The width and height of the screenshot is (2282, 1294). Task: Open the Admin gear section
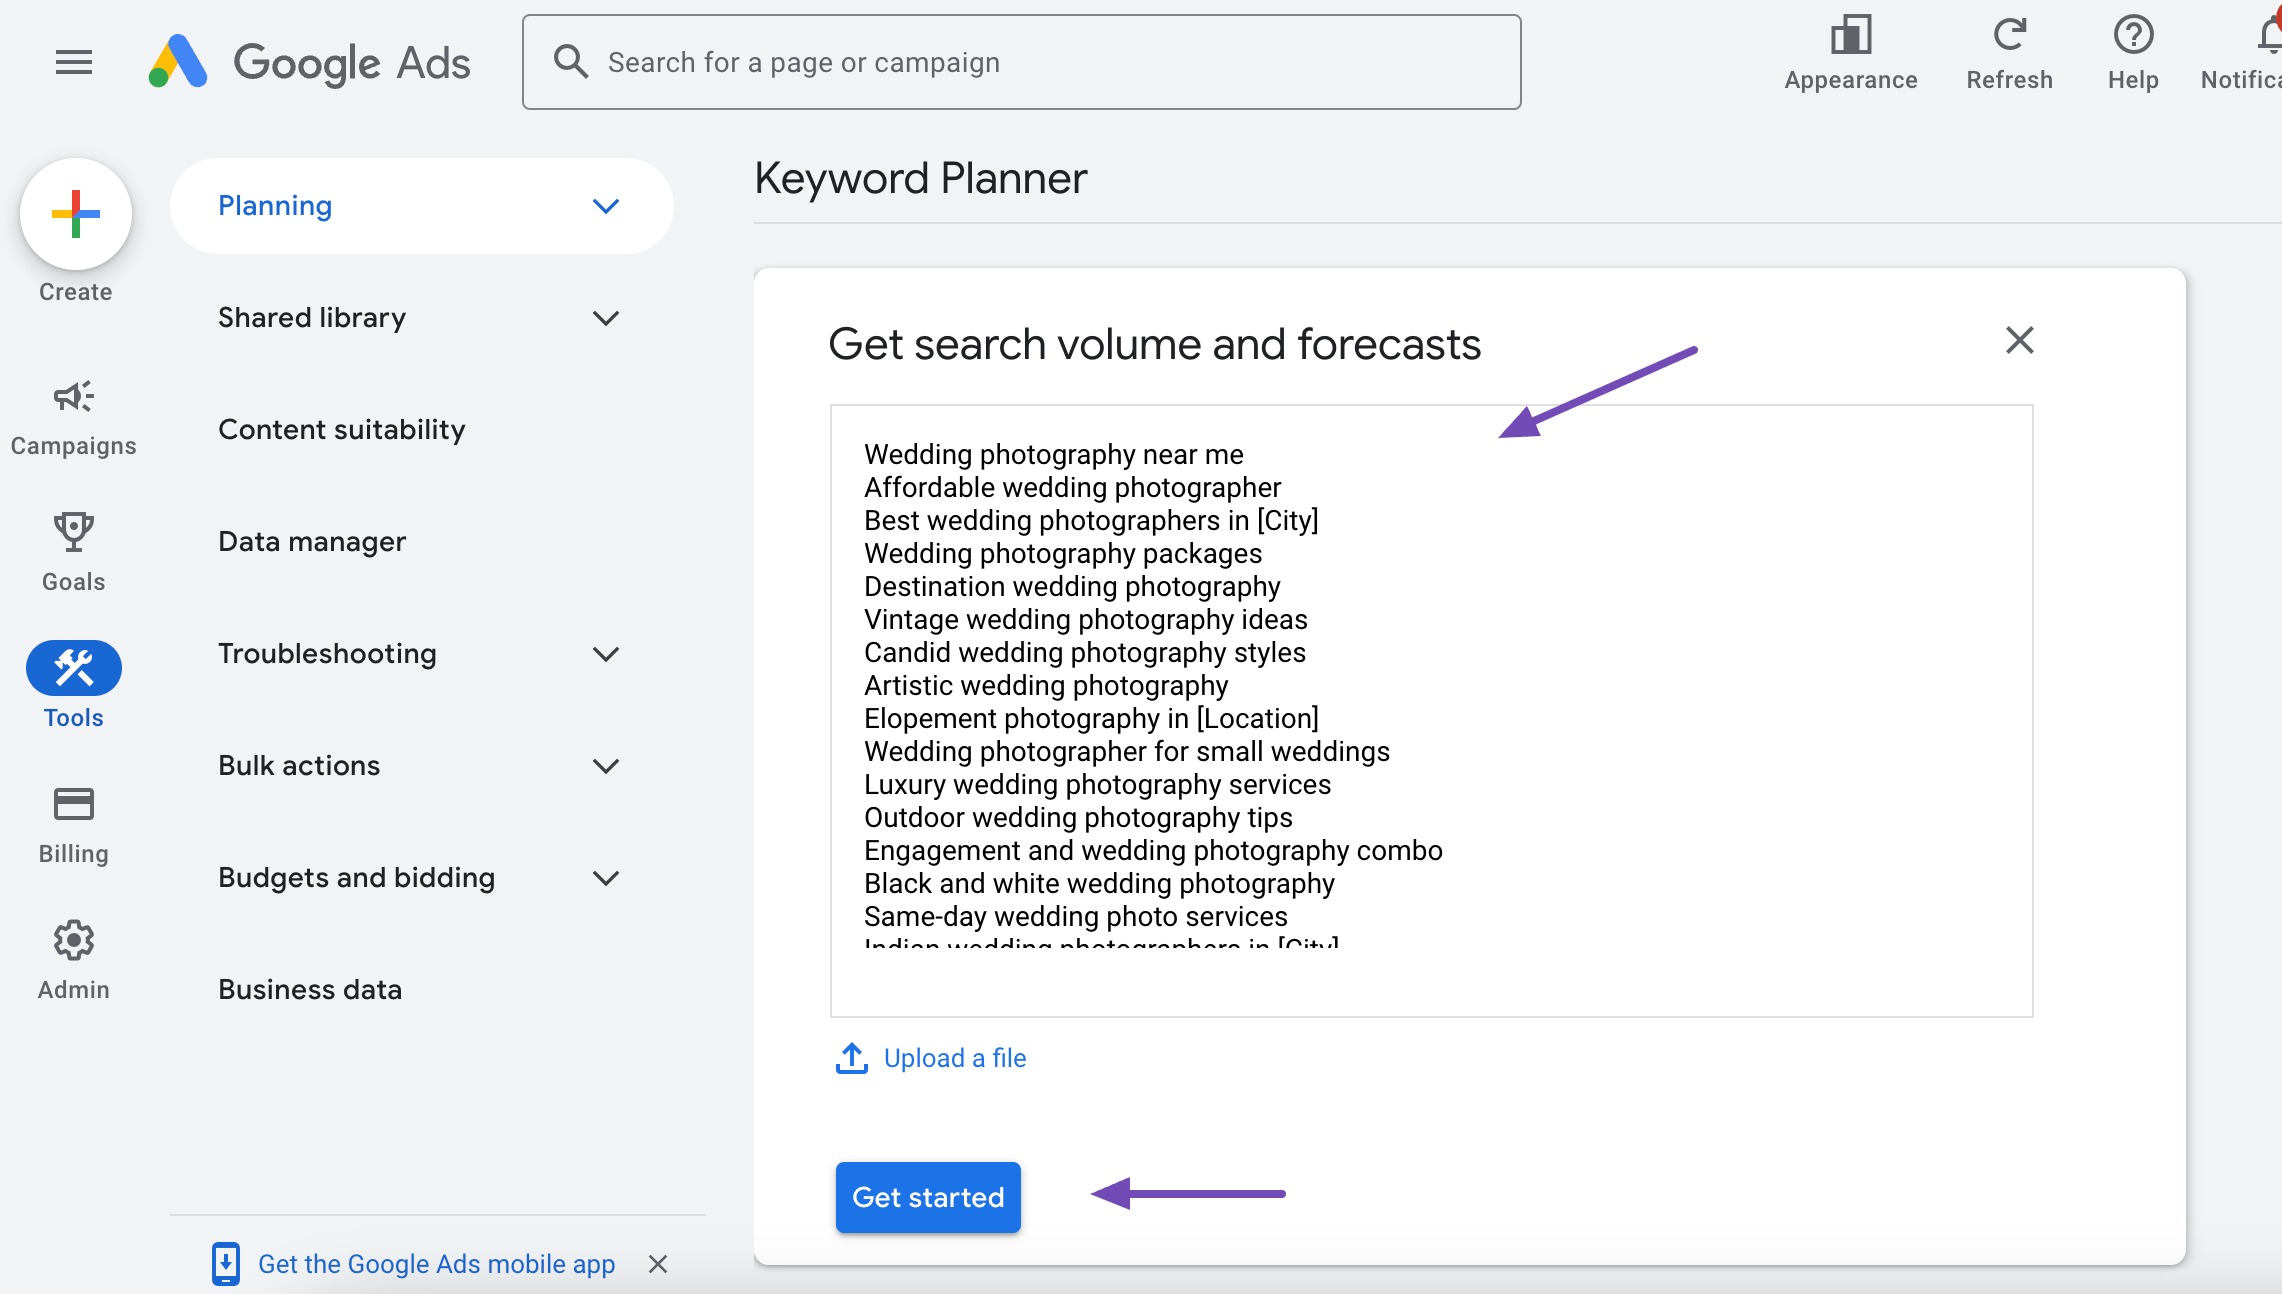click(x=74, y=961)
